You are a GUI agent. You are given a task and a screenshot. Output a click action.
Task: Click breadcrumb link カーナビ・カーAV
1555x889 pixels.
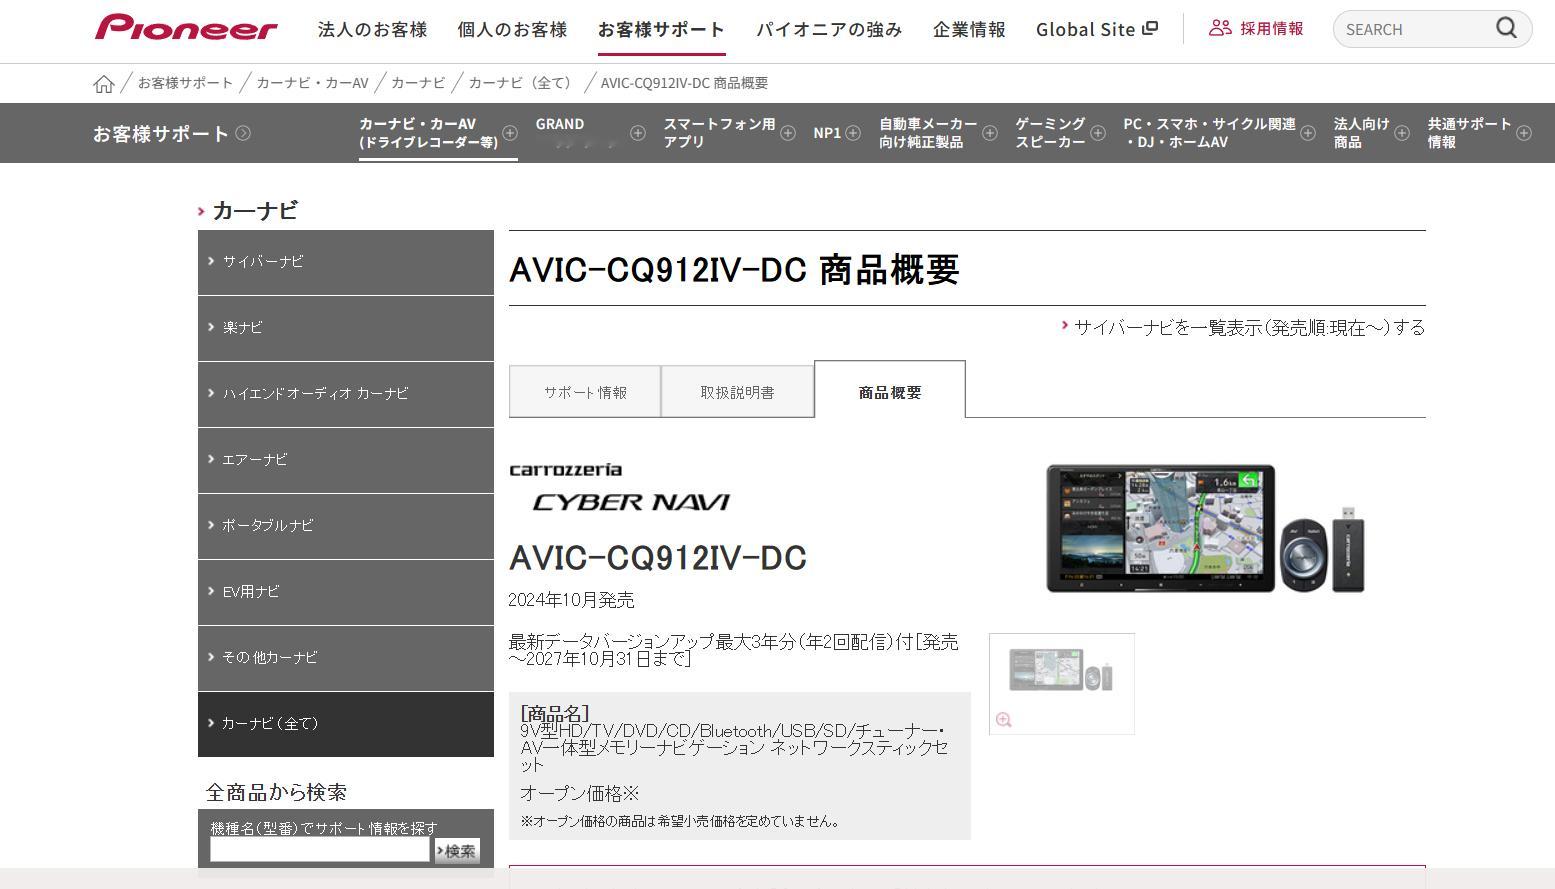click(x=312, y=83)
